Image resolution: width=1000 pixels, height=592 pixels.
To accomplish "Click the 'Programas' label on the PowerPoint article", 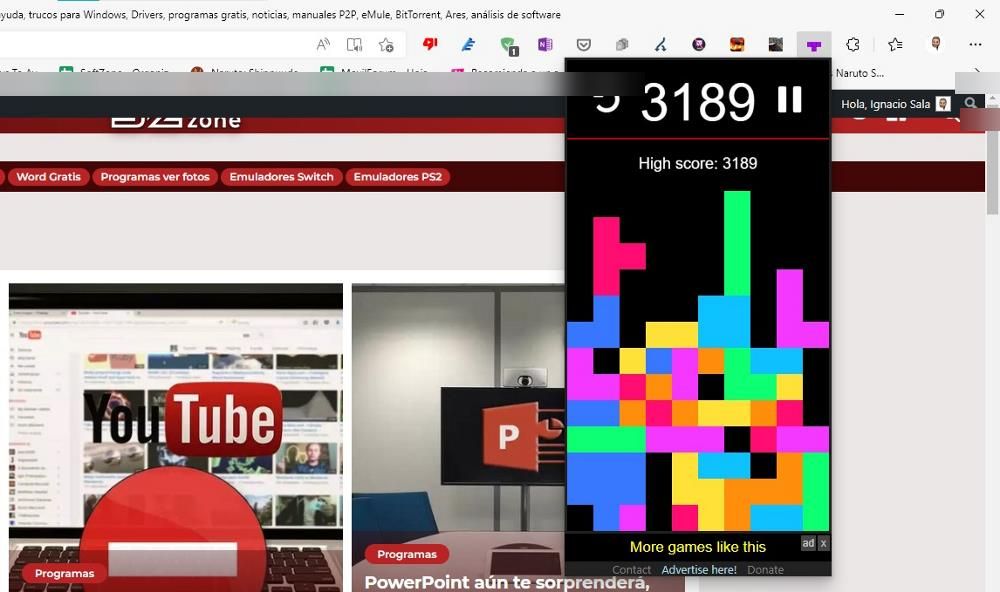I will click(407, 554).
